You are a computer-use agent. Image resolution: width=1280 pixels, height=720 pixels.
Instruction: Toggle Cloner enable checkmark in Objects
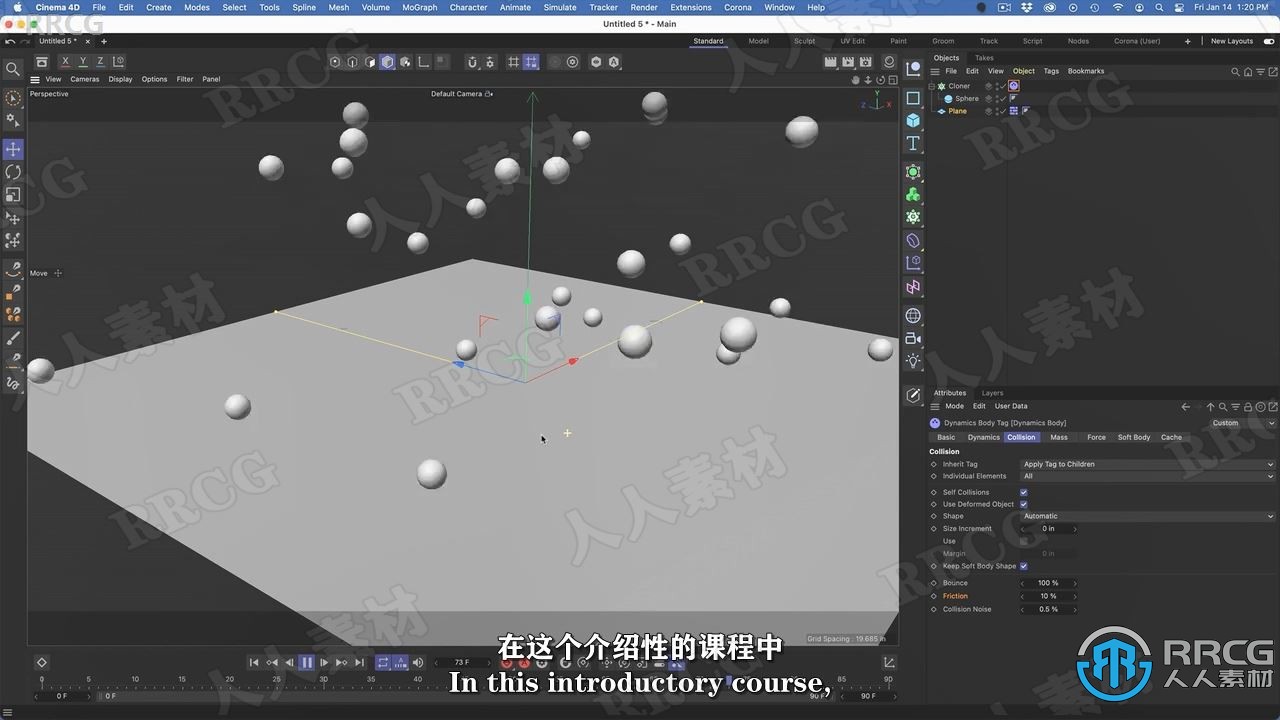tap(1003, 86)
